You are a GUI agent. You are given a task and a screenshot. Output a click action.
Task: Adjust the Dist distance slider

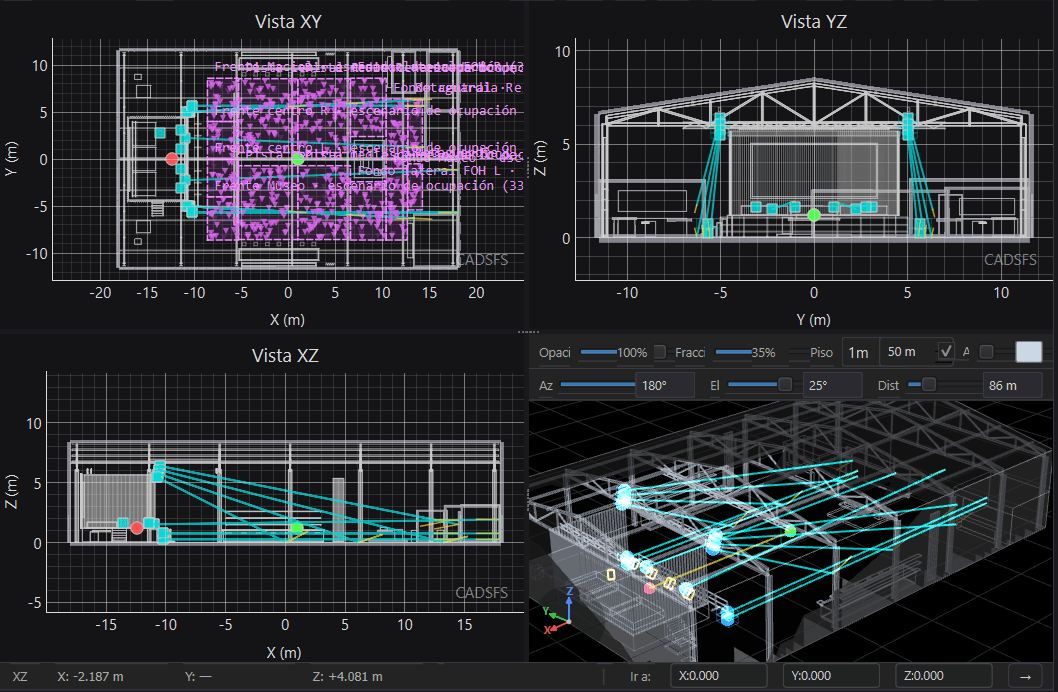pyautogui.click(x=945, y=385)
